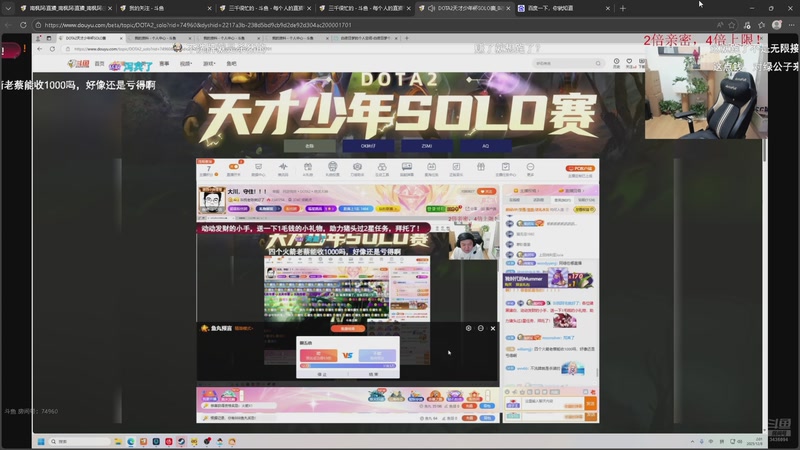Viewport: 800px width, 450px height.
Task: Open the gift box icon in the streamer toolbar
Action: (481, 167)
